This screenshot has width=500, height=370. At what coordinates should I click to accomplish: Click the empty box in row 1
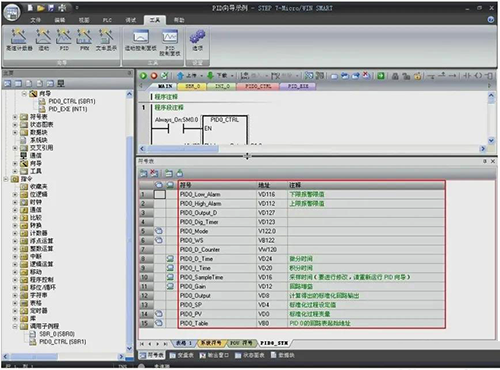(160, 194)
